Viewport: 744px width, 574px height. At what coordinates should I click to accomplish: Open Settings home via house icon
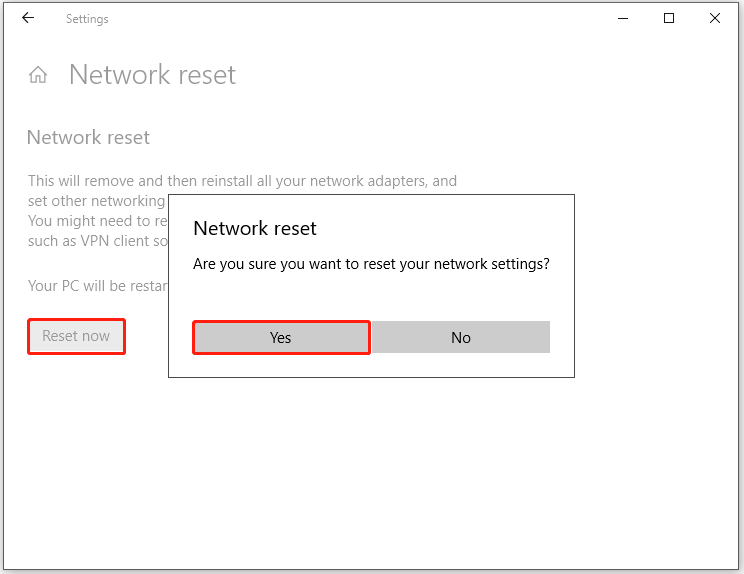tap(38, 75)
